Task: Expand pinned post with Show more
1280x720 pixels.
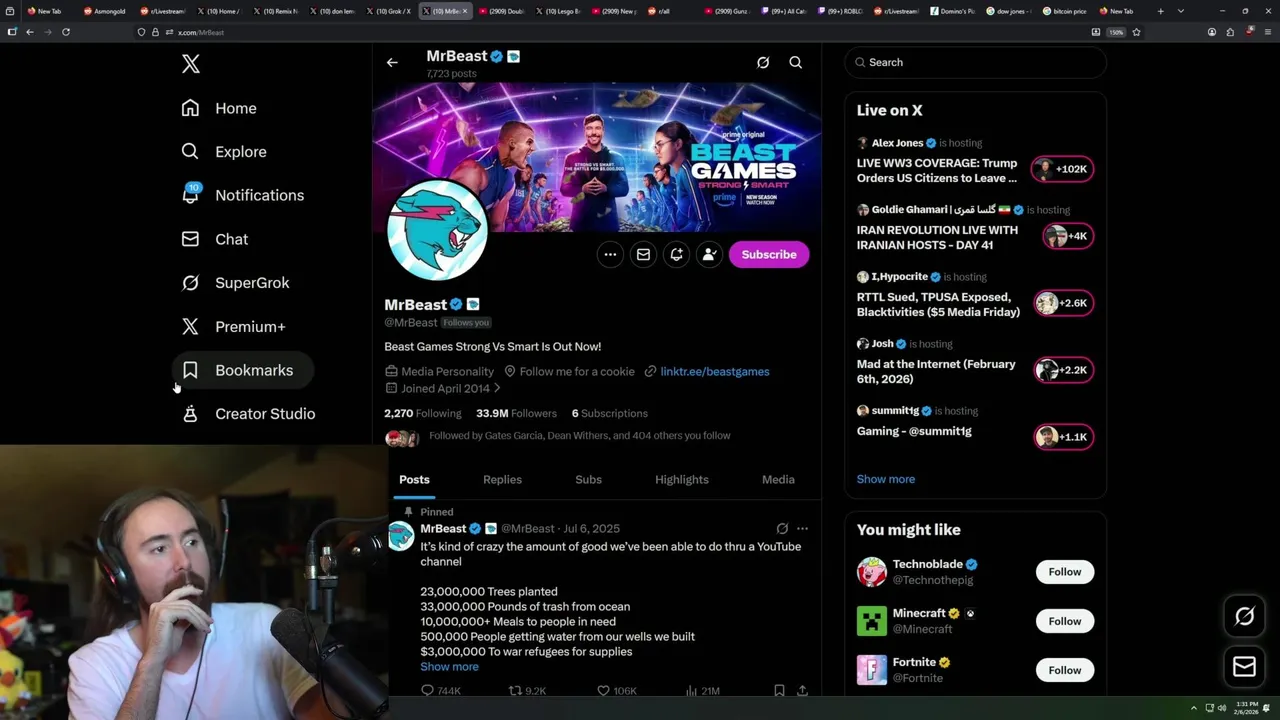Action: point(449,667)
